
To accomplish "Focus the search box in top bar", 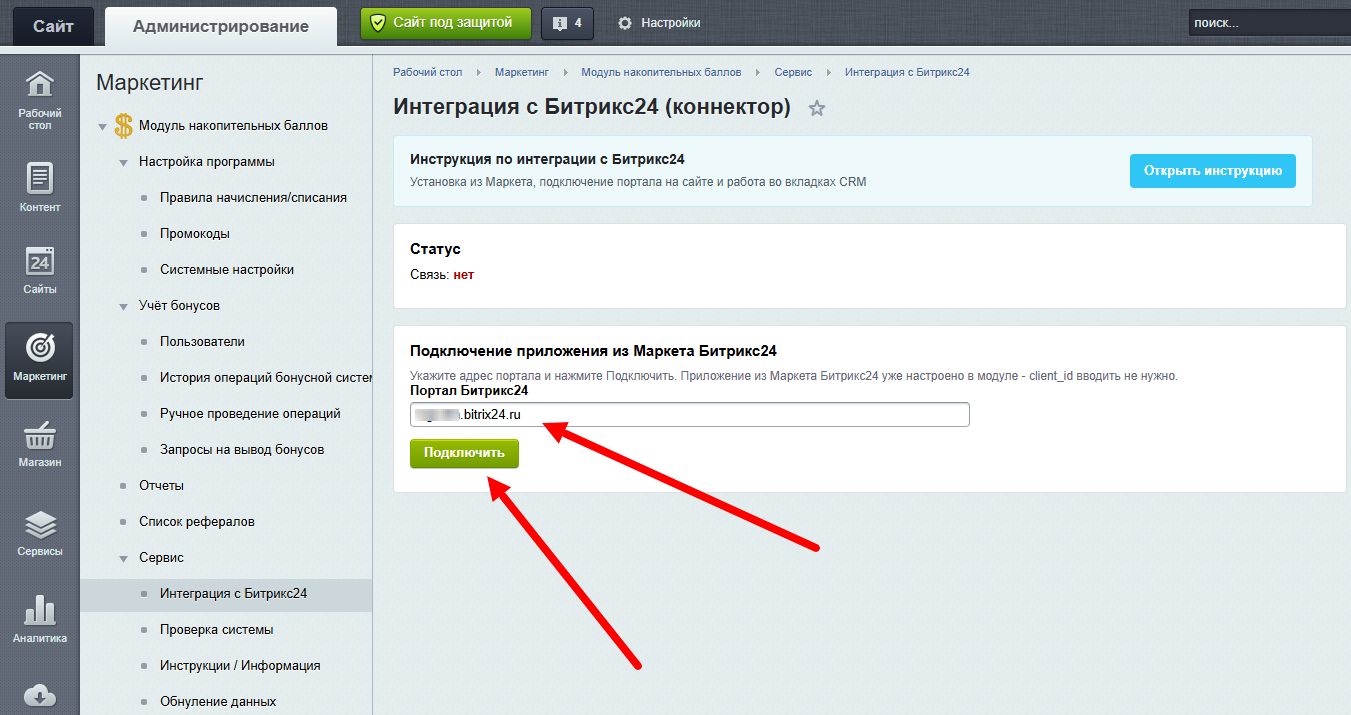I will (x=1269, y=23).
